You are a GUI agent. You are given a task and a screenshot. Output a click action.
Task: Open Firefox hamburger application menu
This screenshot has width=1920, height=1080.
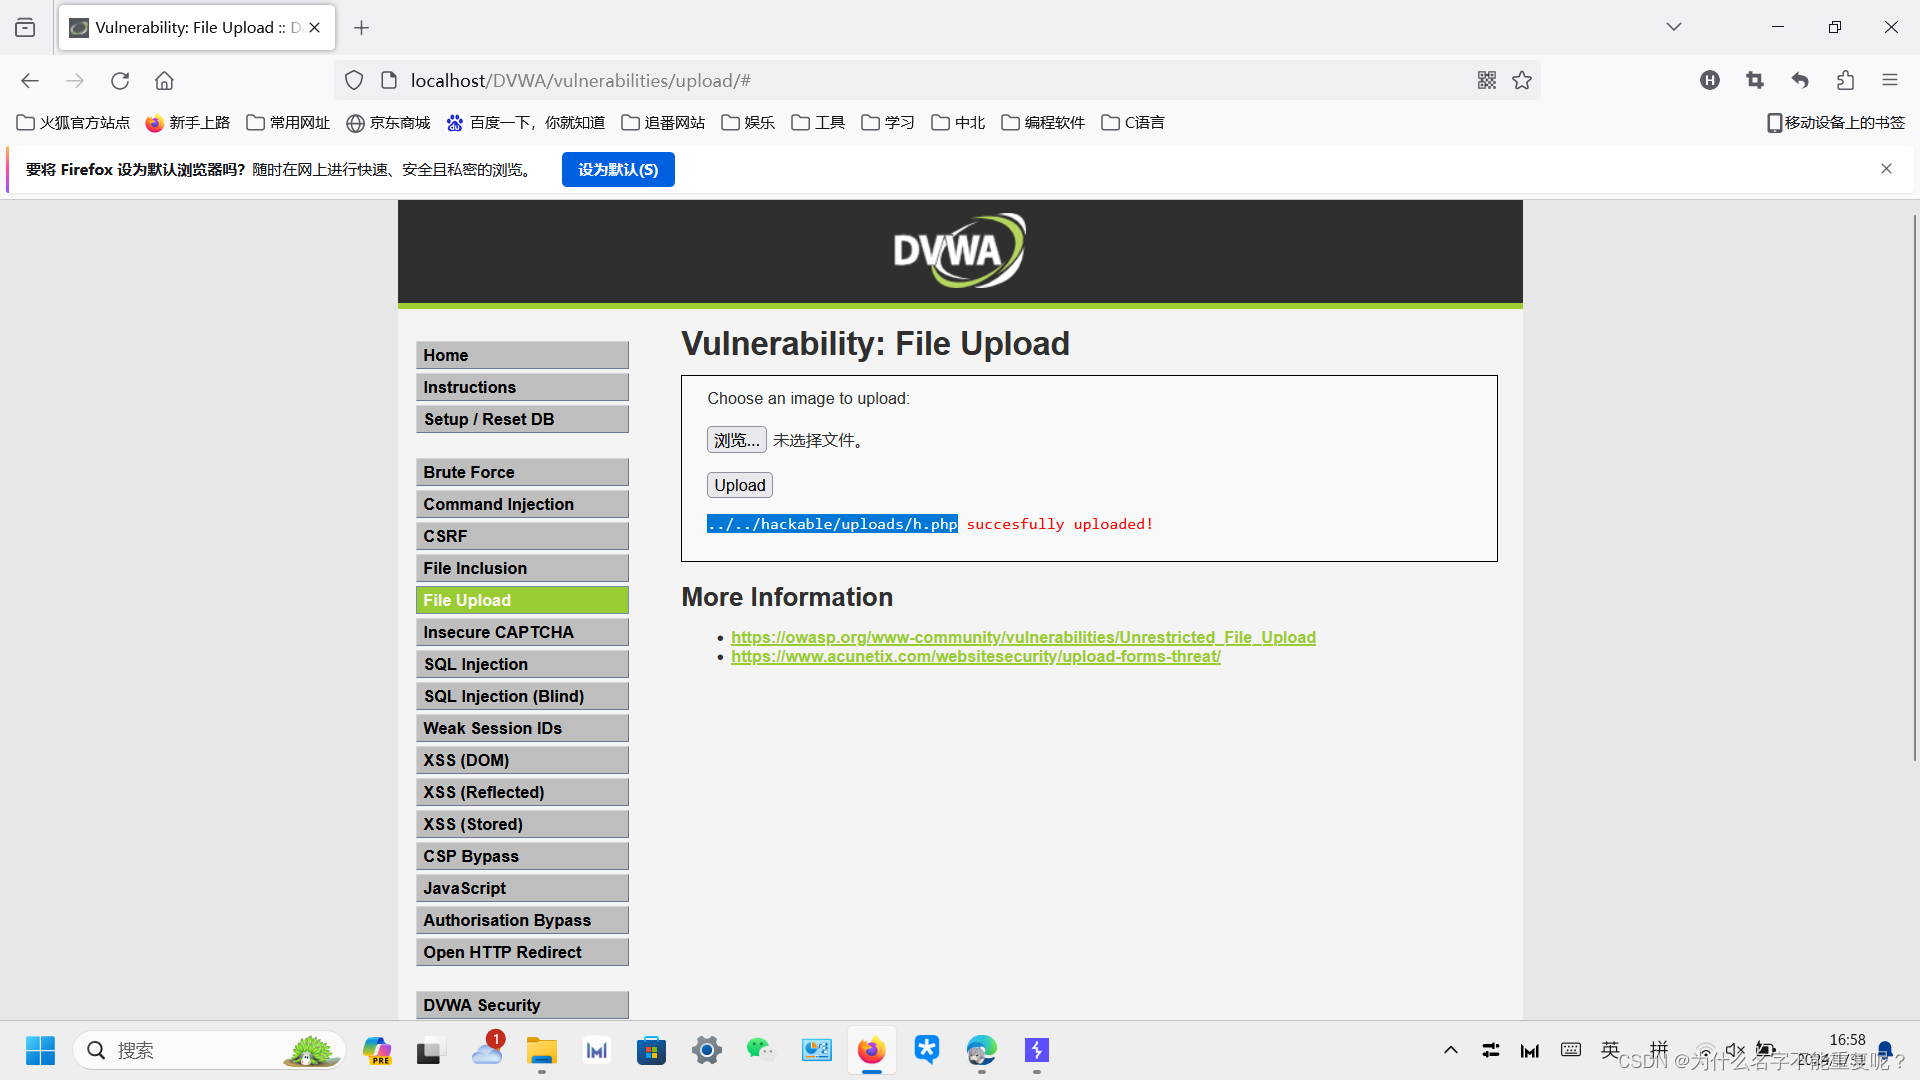1889,81
